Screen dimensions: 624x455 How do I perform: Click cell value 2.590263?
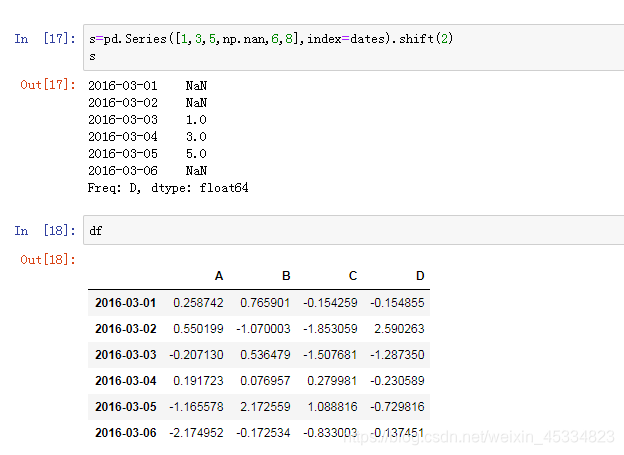click(399, 329)
